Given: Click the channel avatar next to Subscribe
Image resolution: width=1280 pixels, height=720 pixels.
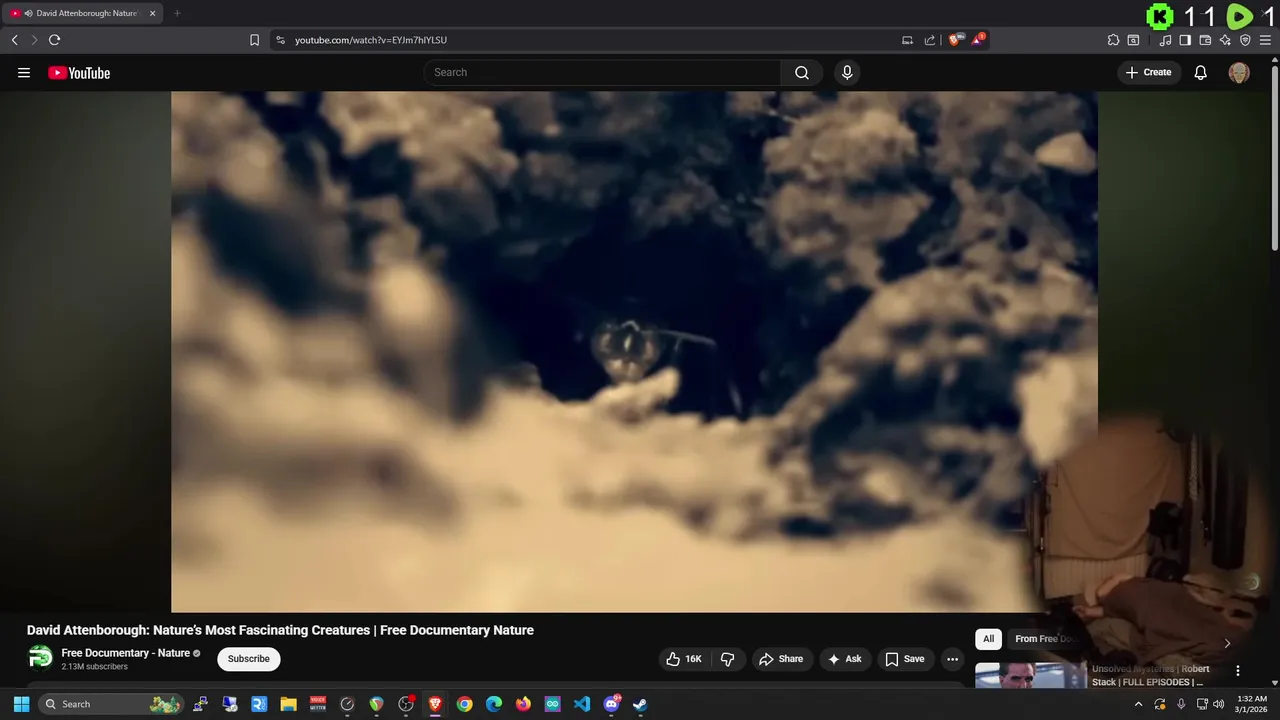Looking at the screenshot, I should (40, 658).
